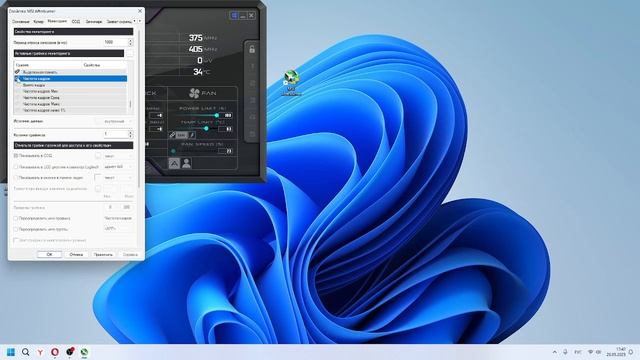Switch to the screenshot capture tab

pos(119,21)
